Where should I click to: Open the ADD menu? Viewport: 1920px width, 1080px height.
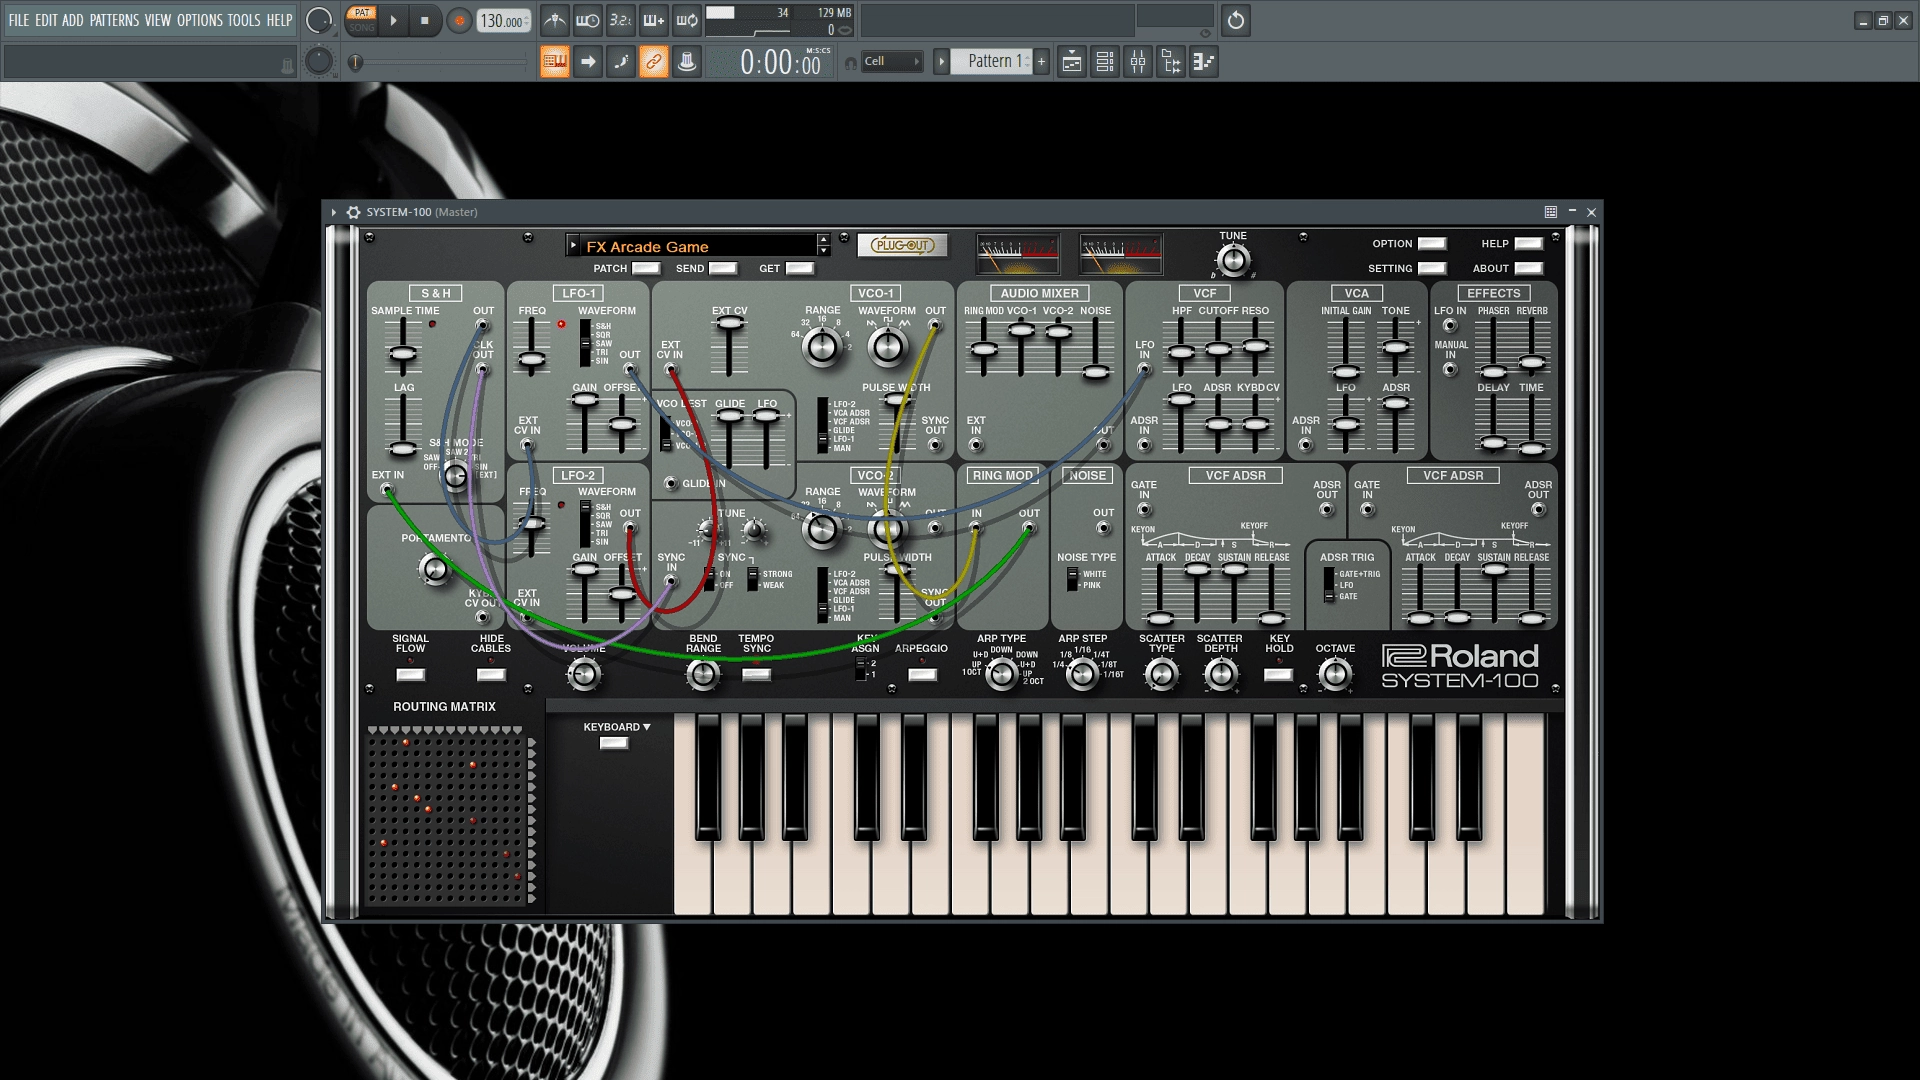[73, 20]
